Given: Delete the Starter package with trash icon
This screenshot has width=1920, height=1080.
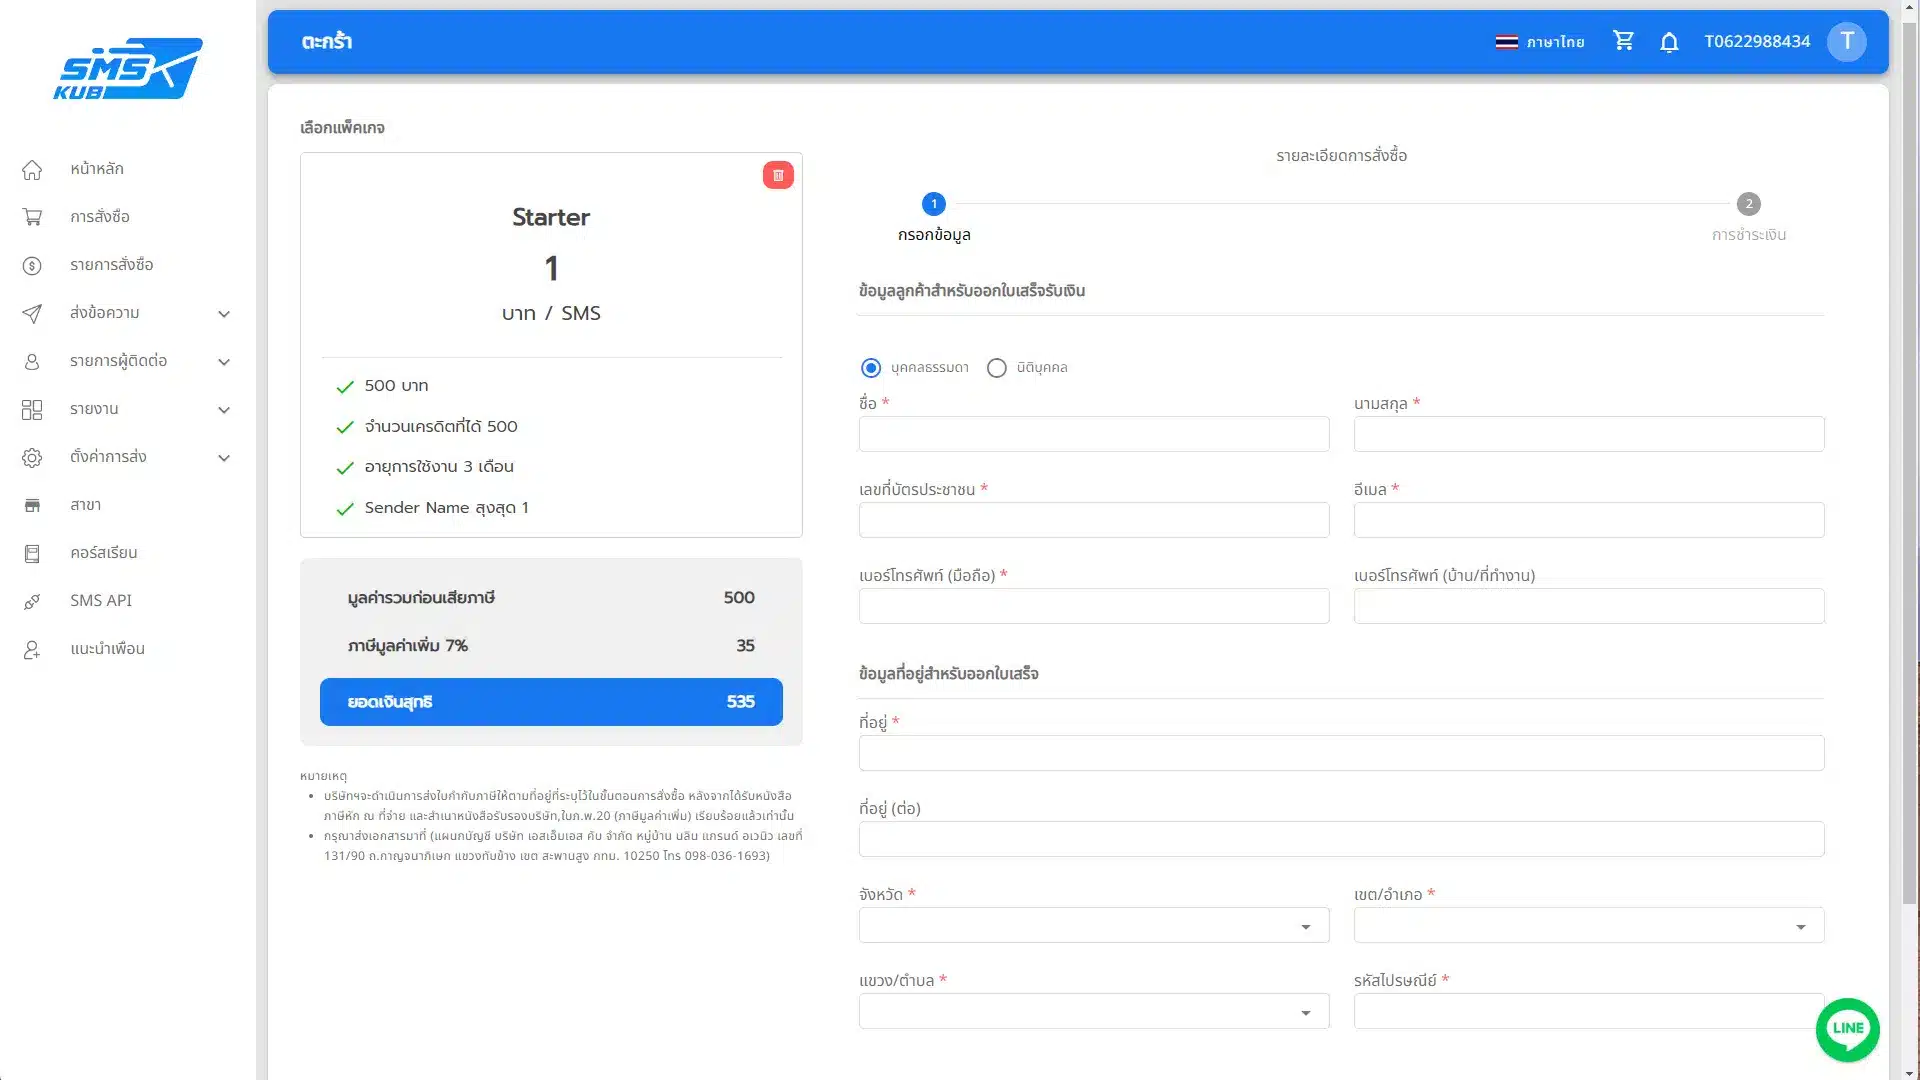Looking at the screenshot, I should [778, 175].
